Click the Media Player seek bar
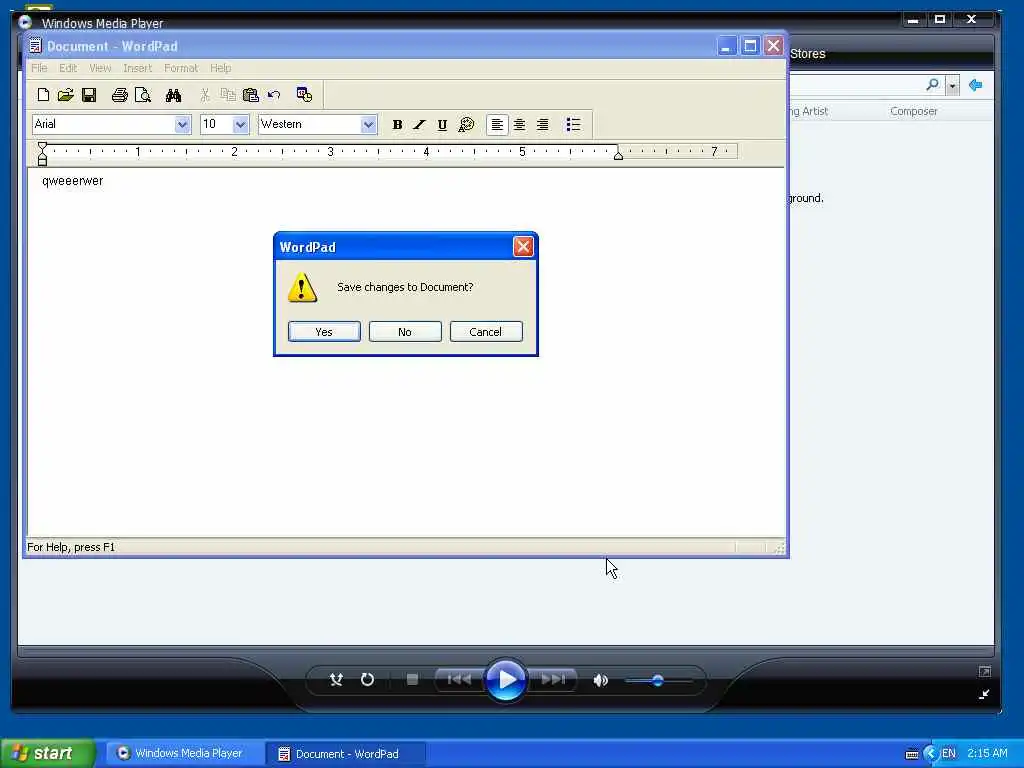1024x768 pixels. [506, 650]
